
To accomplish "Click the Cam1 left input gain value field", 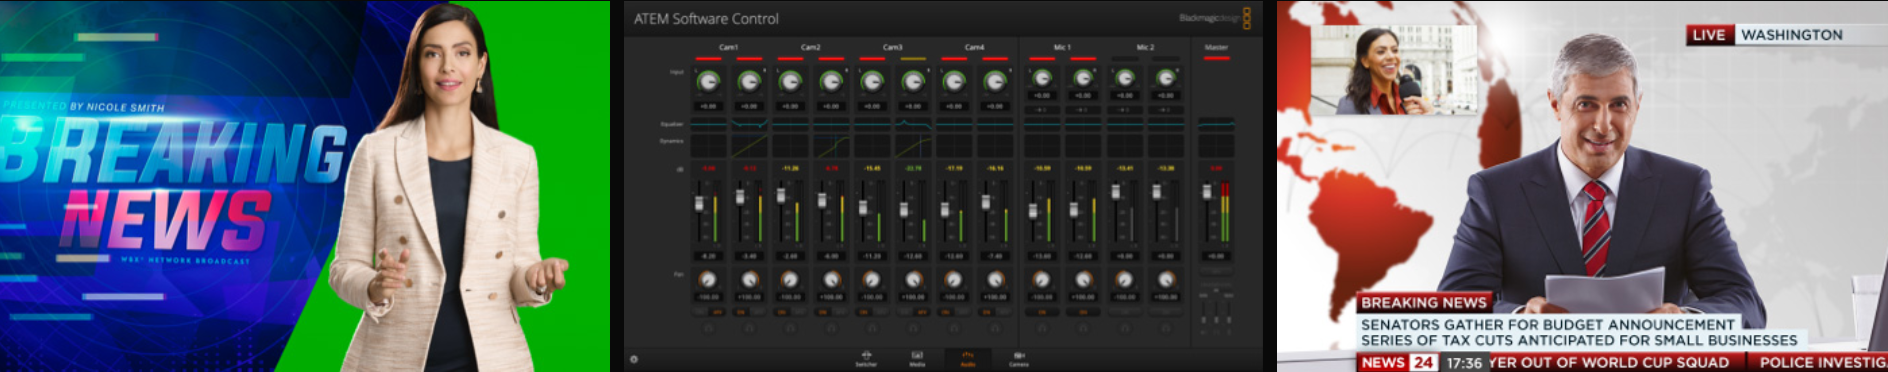I will [x=708, y=106].
